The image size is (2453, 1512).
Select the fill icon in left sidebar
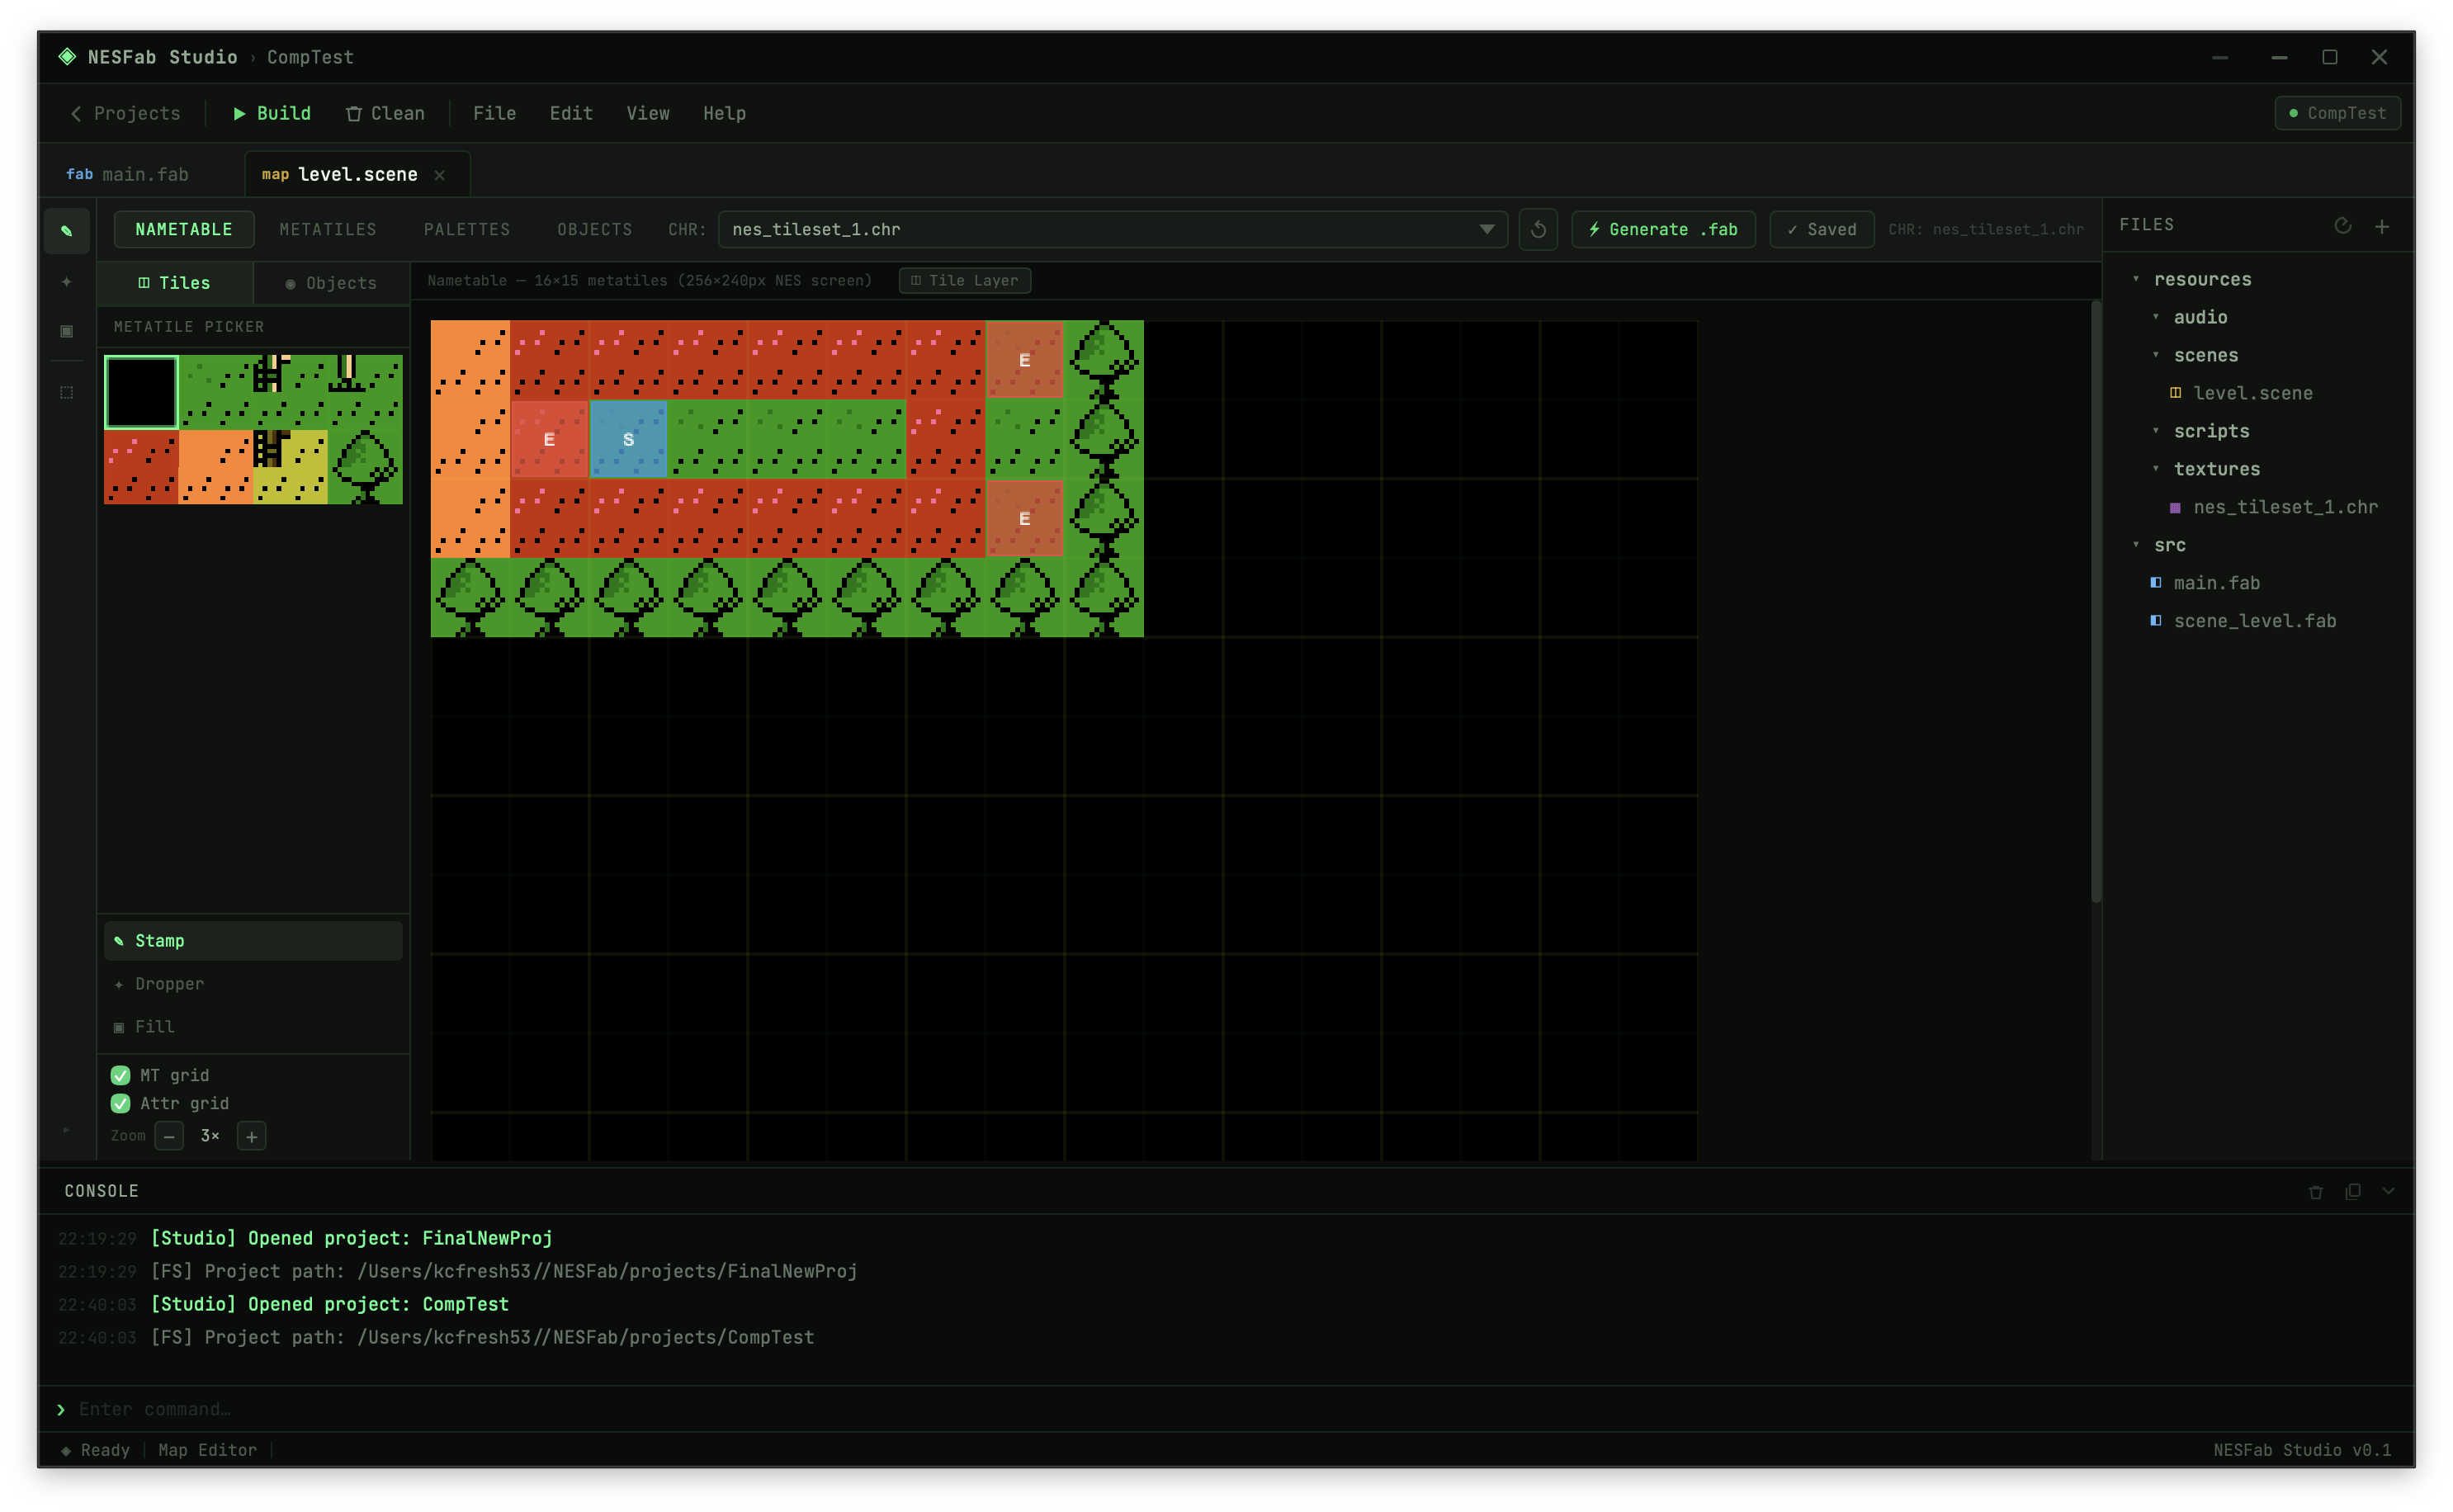[66, 331]
